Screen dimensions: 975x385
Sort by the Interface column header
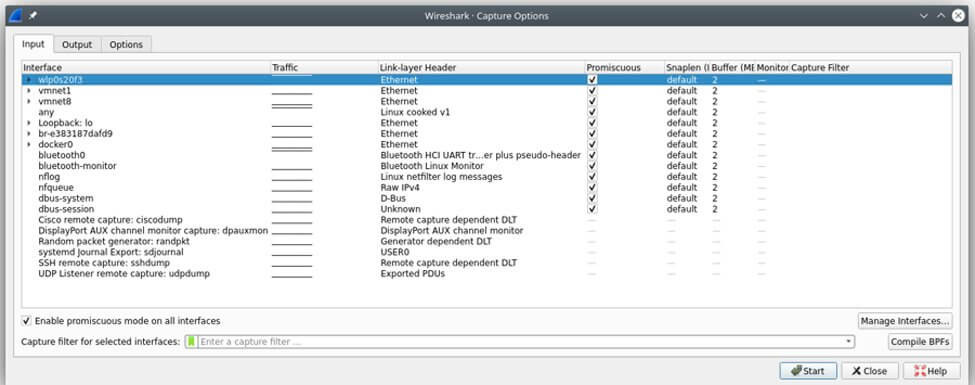click(x=146, y=67)
